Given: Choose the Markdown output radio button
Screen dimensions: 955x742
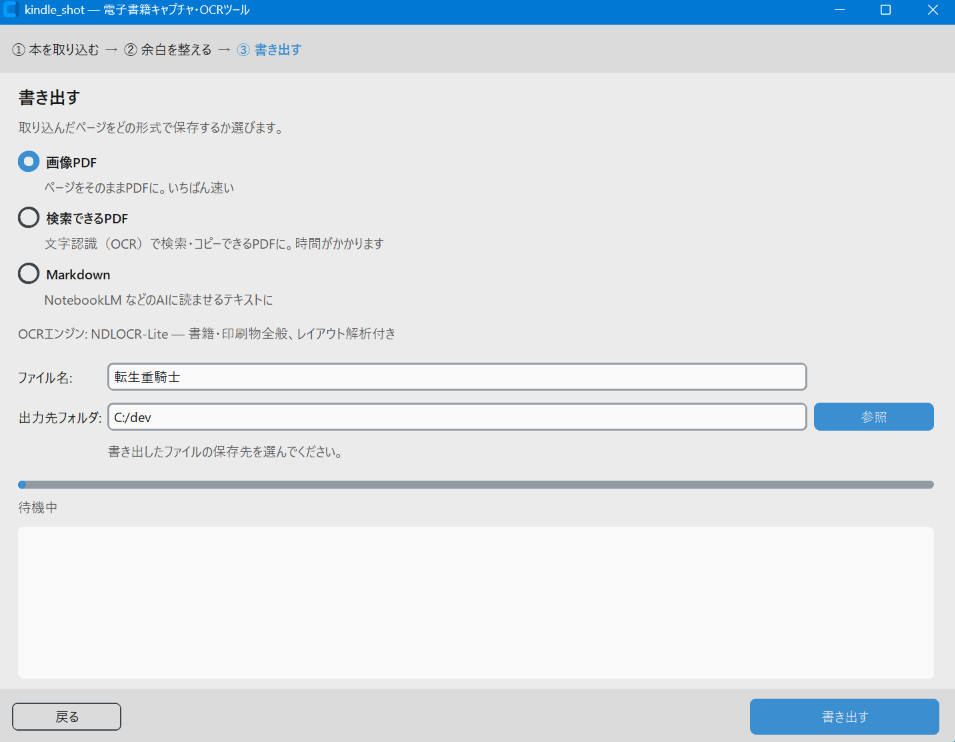Looking at the screenshot, I should coord(29,274).
